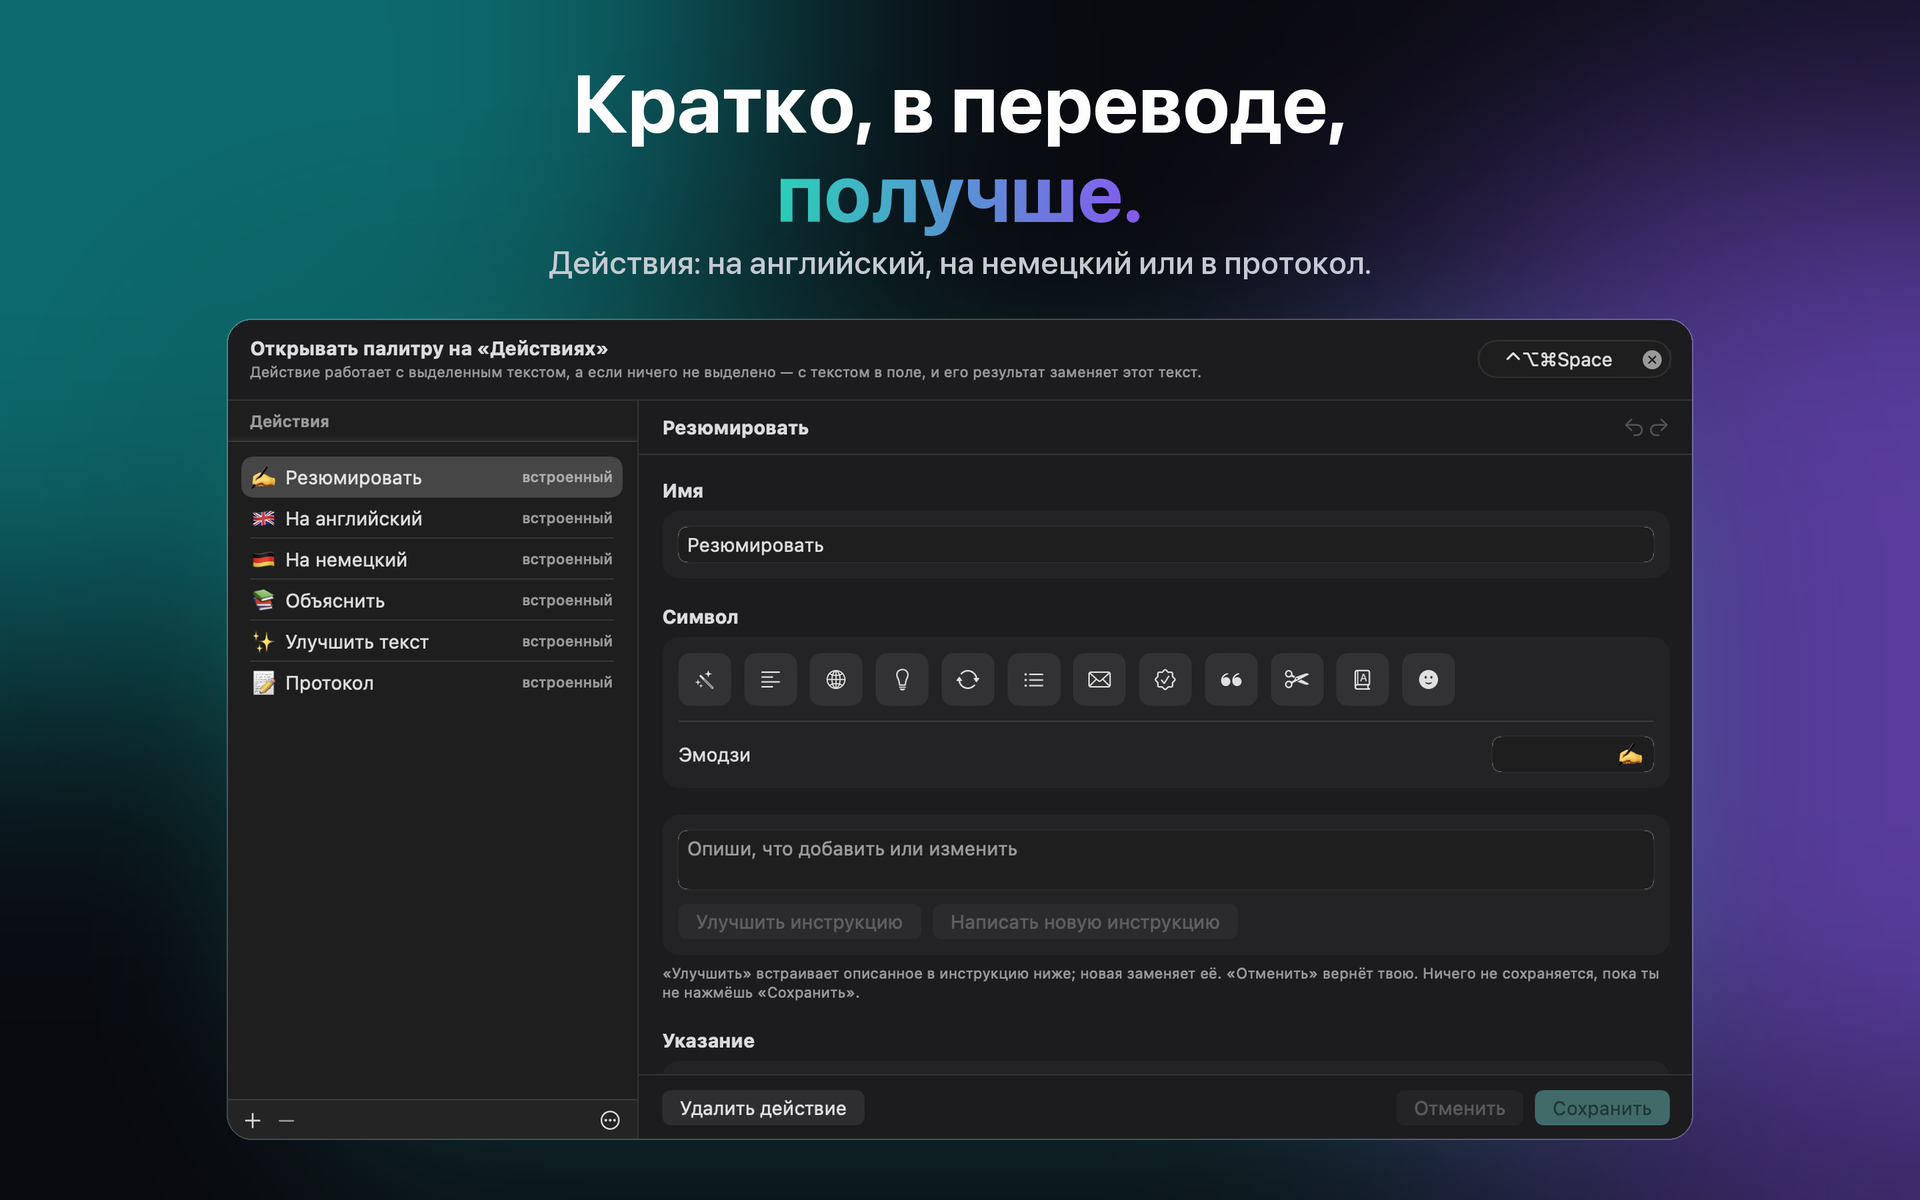The width and height of the screenshot is (1920, 1200).
Task: Open the Улучшить текст action
Action: point(432,642)
